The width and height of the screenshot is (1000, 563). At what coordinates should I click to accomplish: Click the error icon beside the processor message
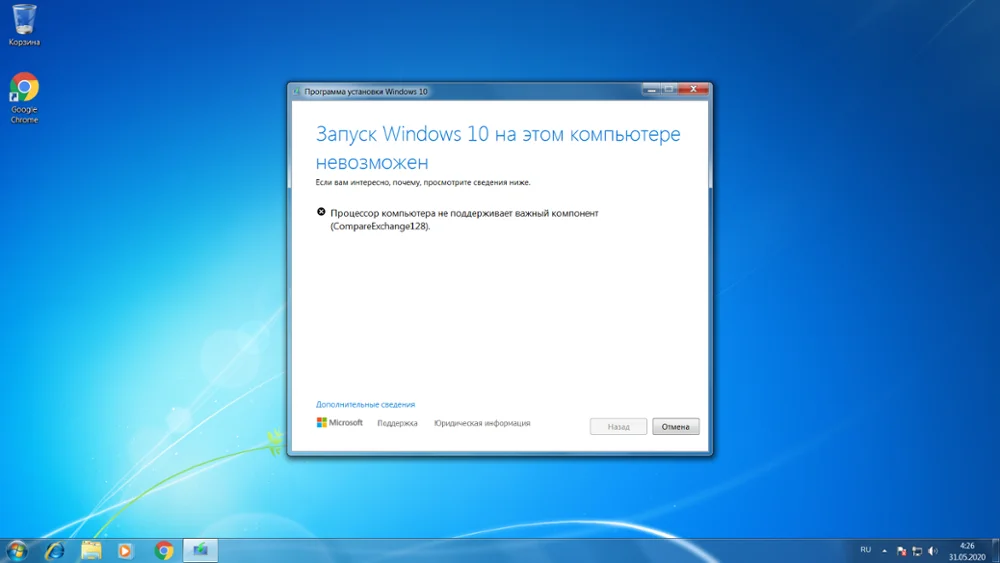321,212
